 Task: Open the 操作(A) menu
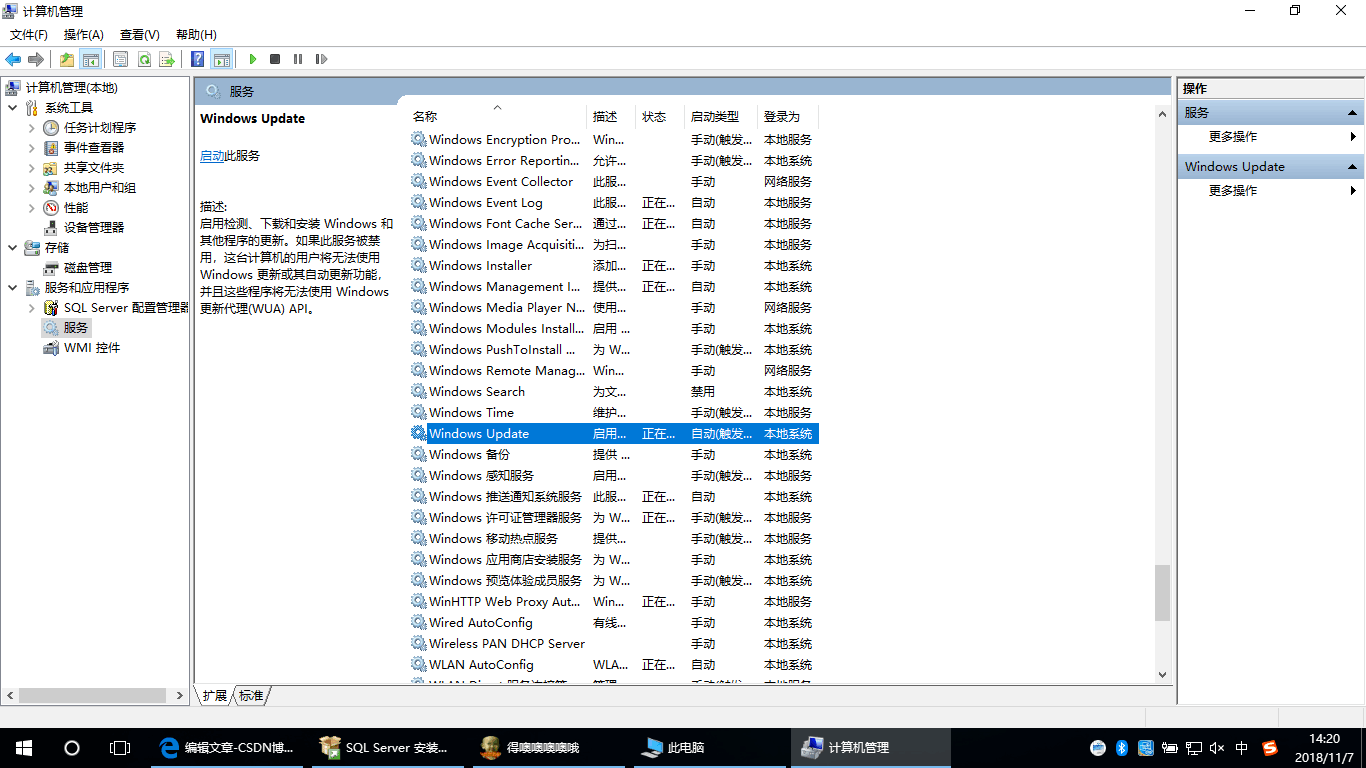[x=84, y=34]
